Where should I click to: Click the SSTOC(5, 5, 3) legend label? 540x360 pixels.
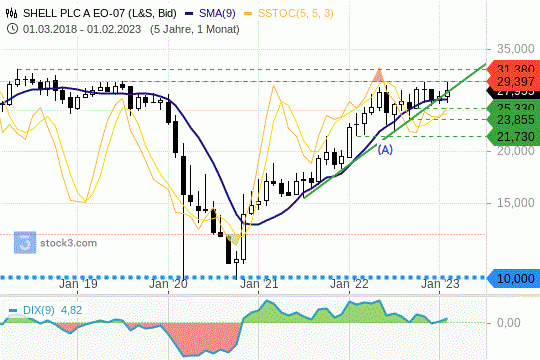pos(295,13)
